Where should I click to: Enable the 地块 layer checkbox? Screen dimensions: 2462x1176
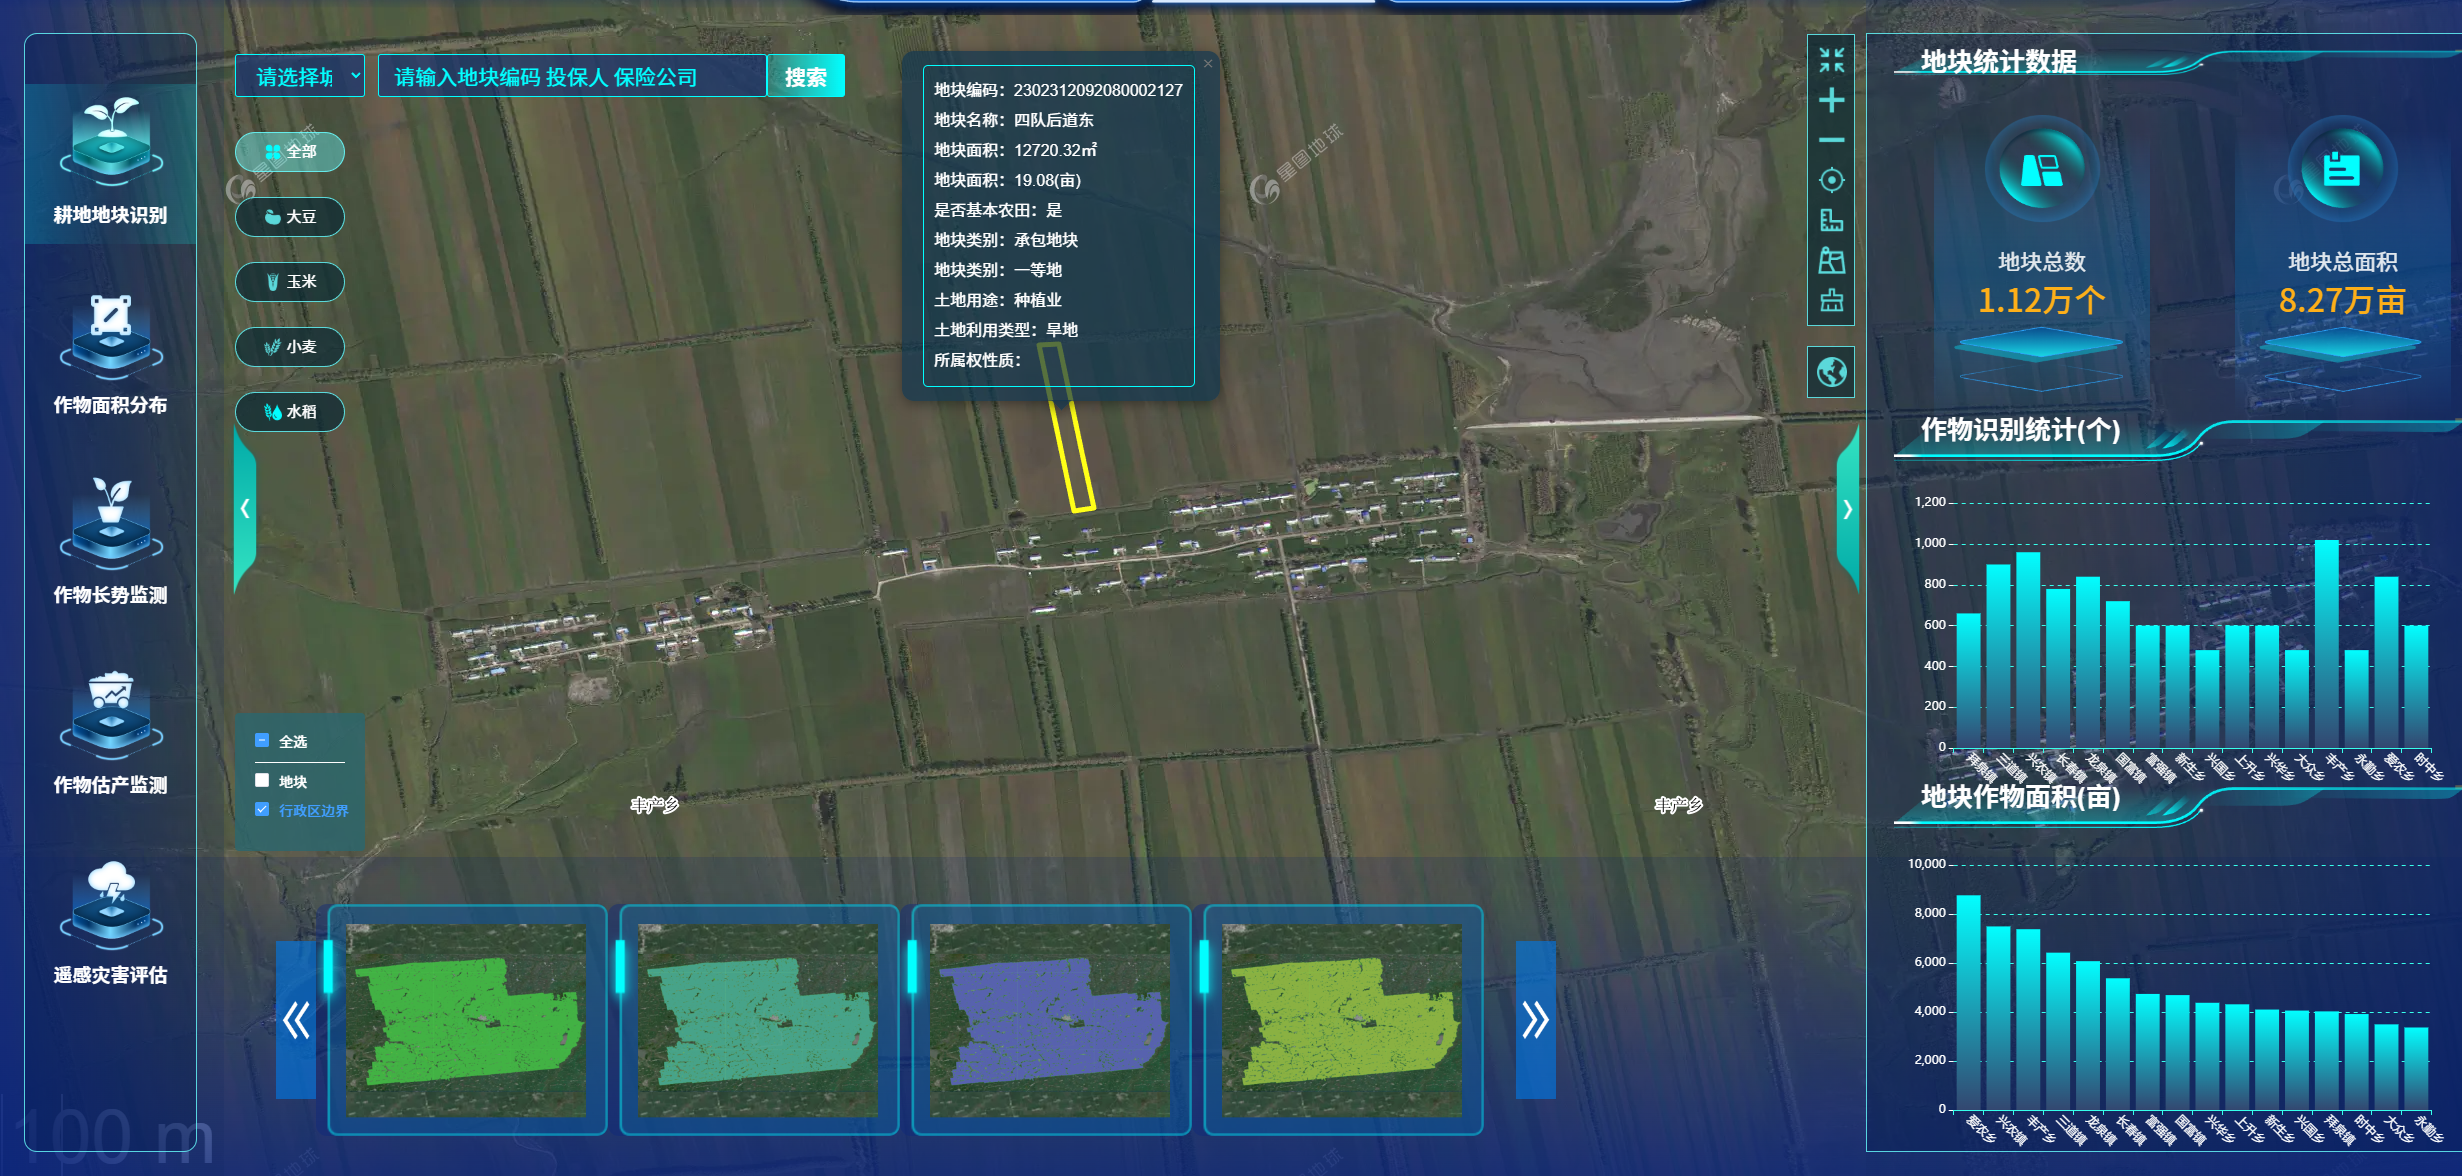pos(262,780)
